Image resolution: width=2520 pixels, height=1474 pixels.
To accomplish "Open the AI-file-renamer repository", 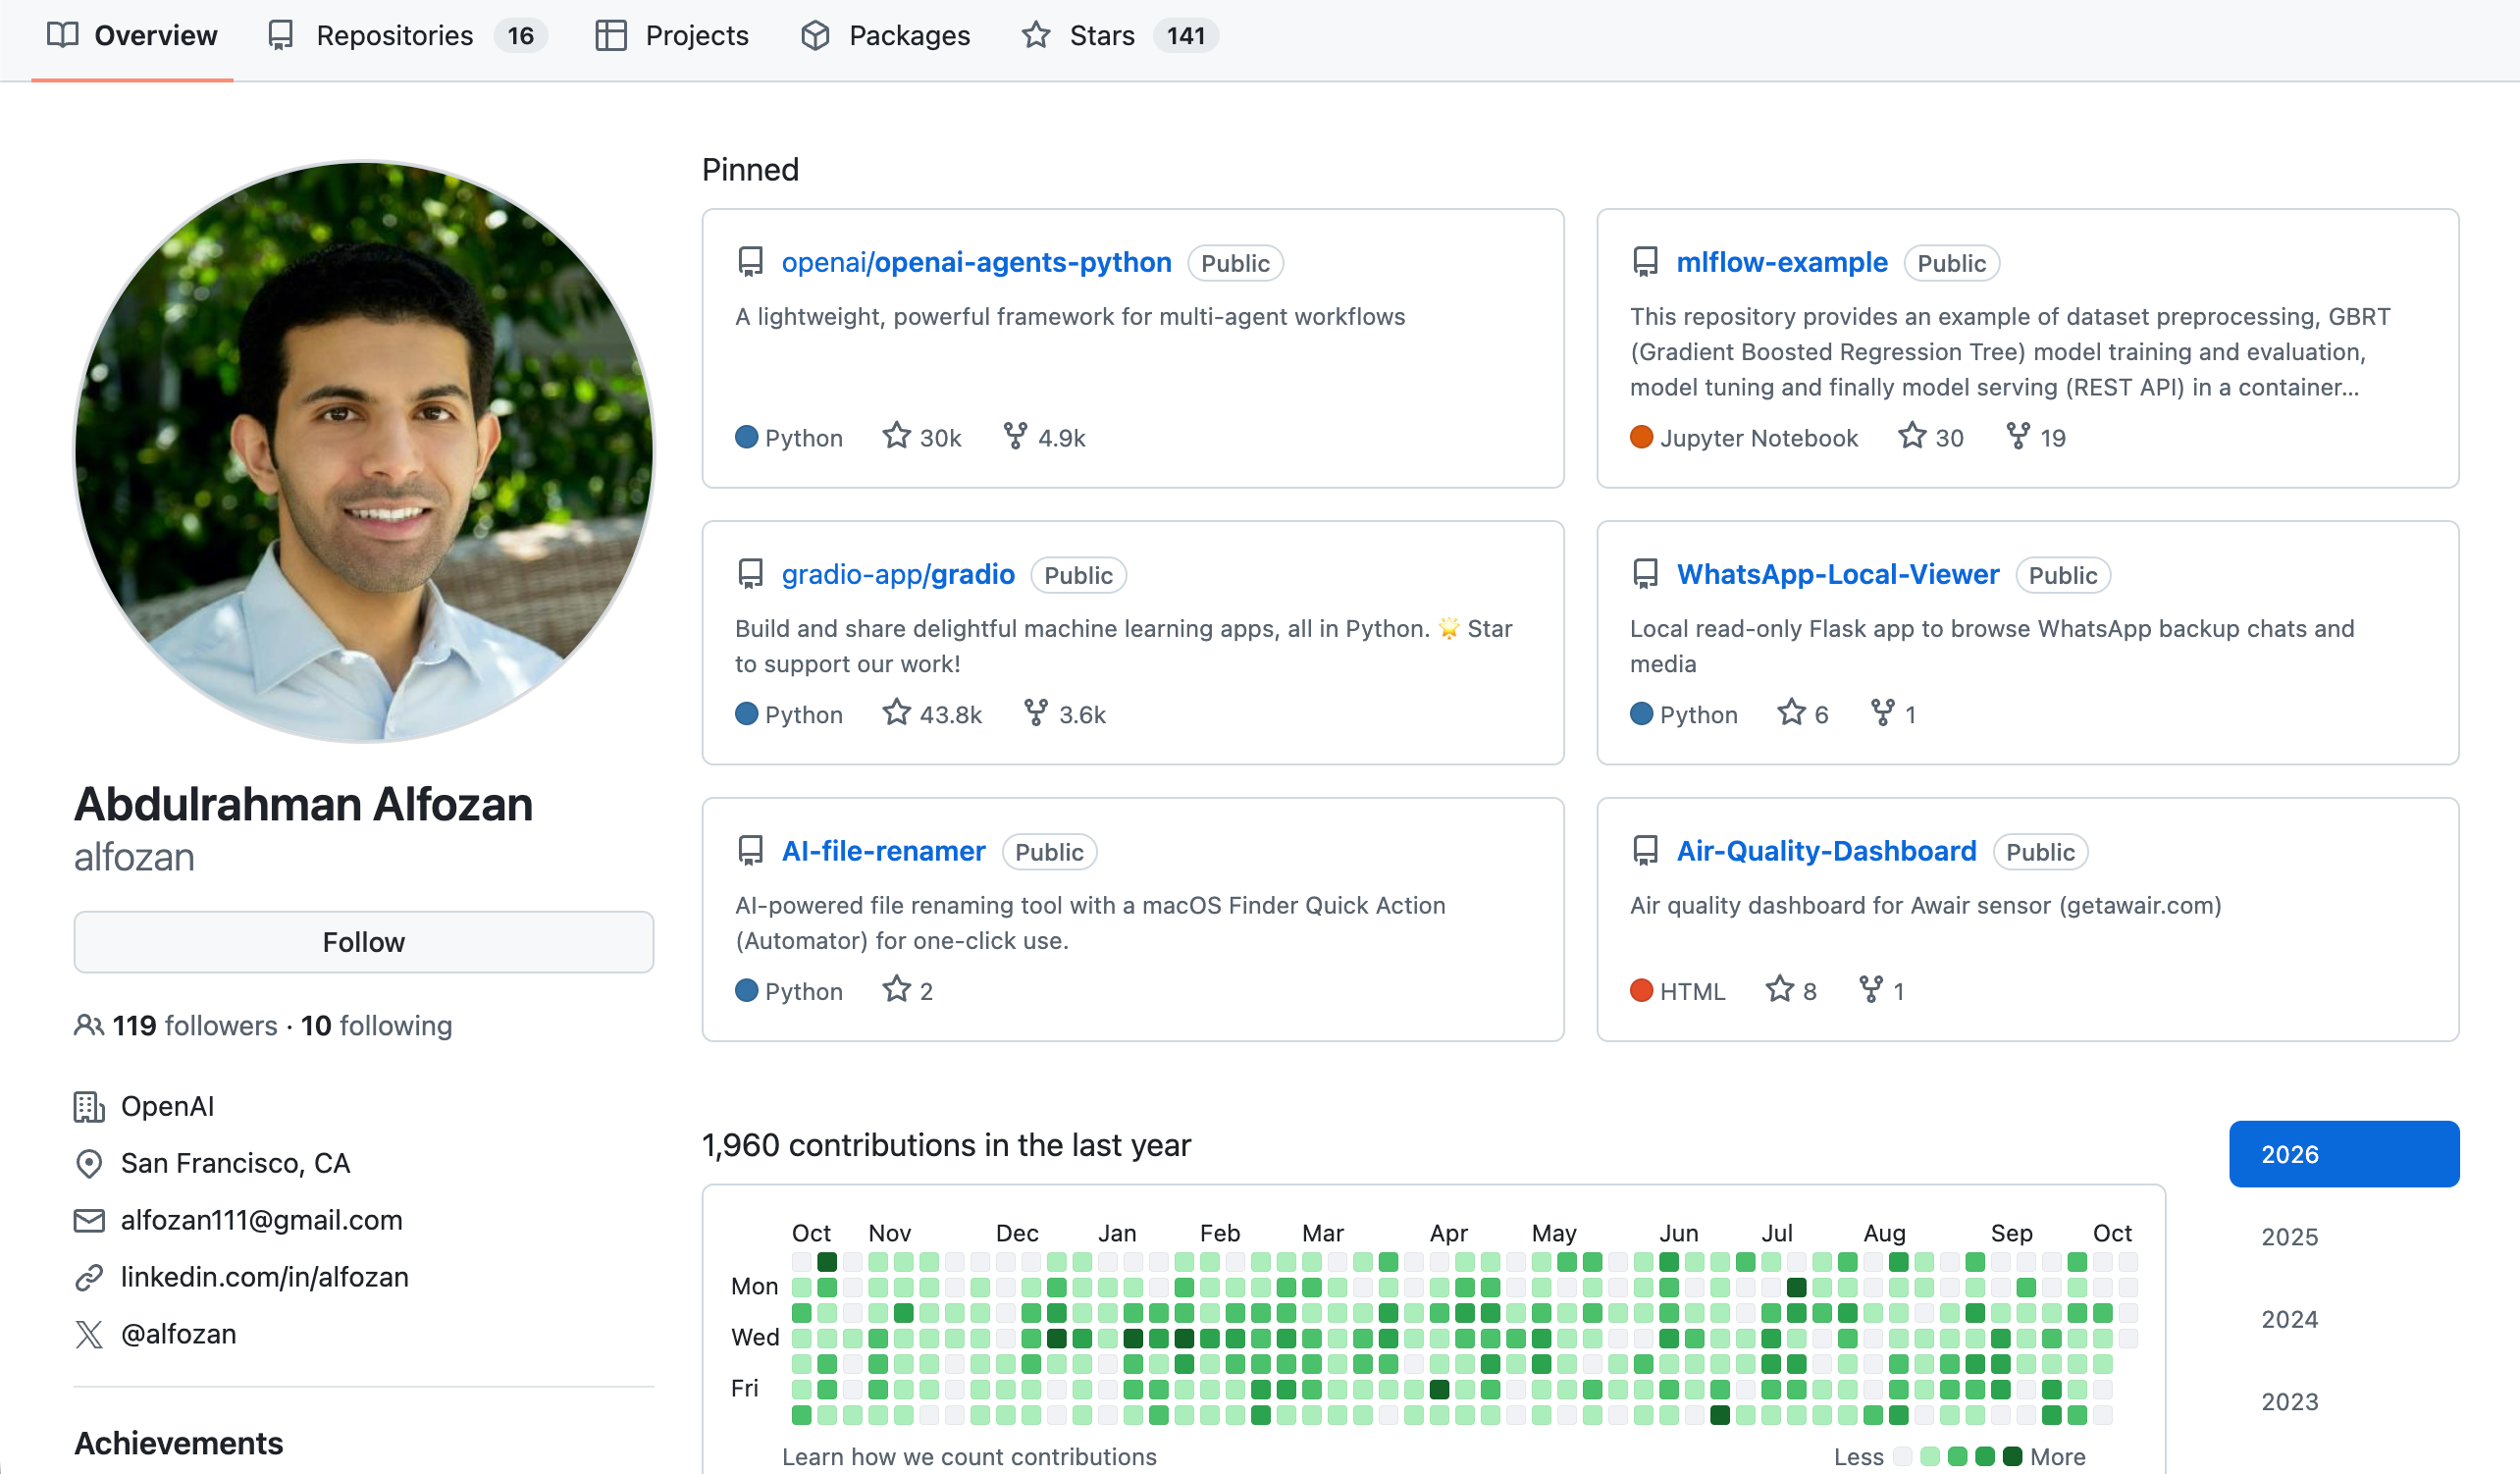I will pyautogui.click(x=884, y=851).
